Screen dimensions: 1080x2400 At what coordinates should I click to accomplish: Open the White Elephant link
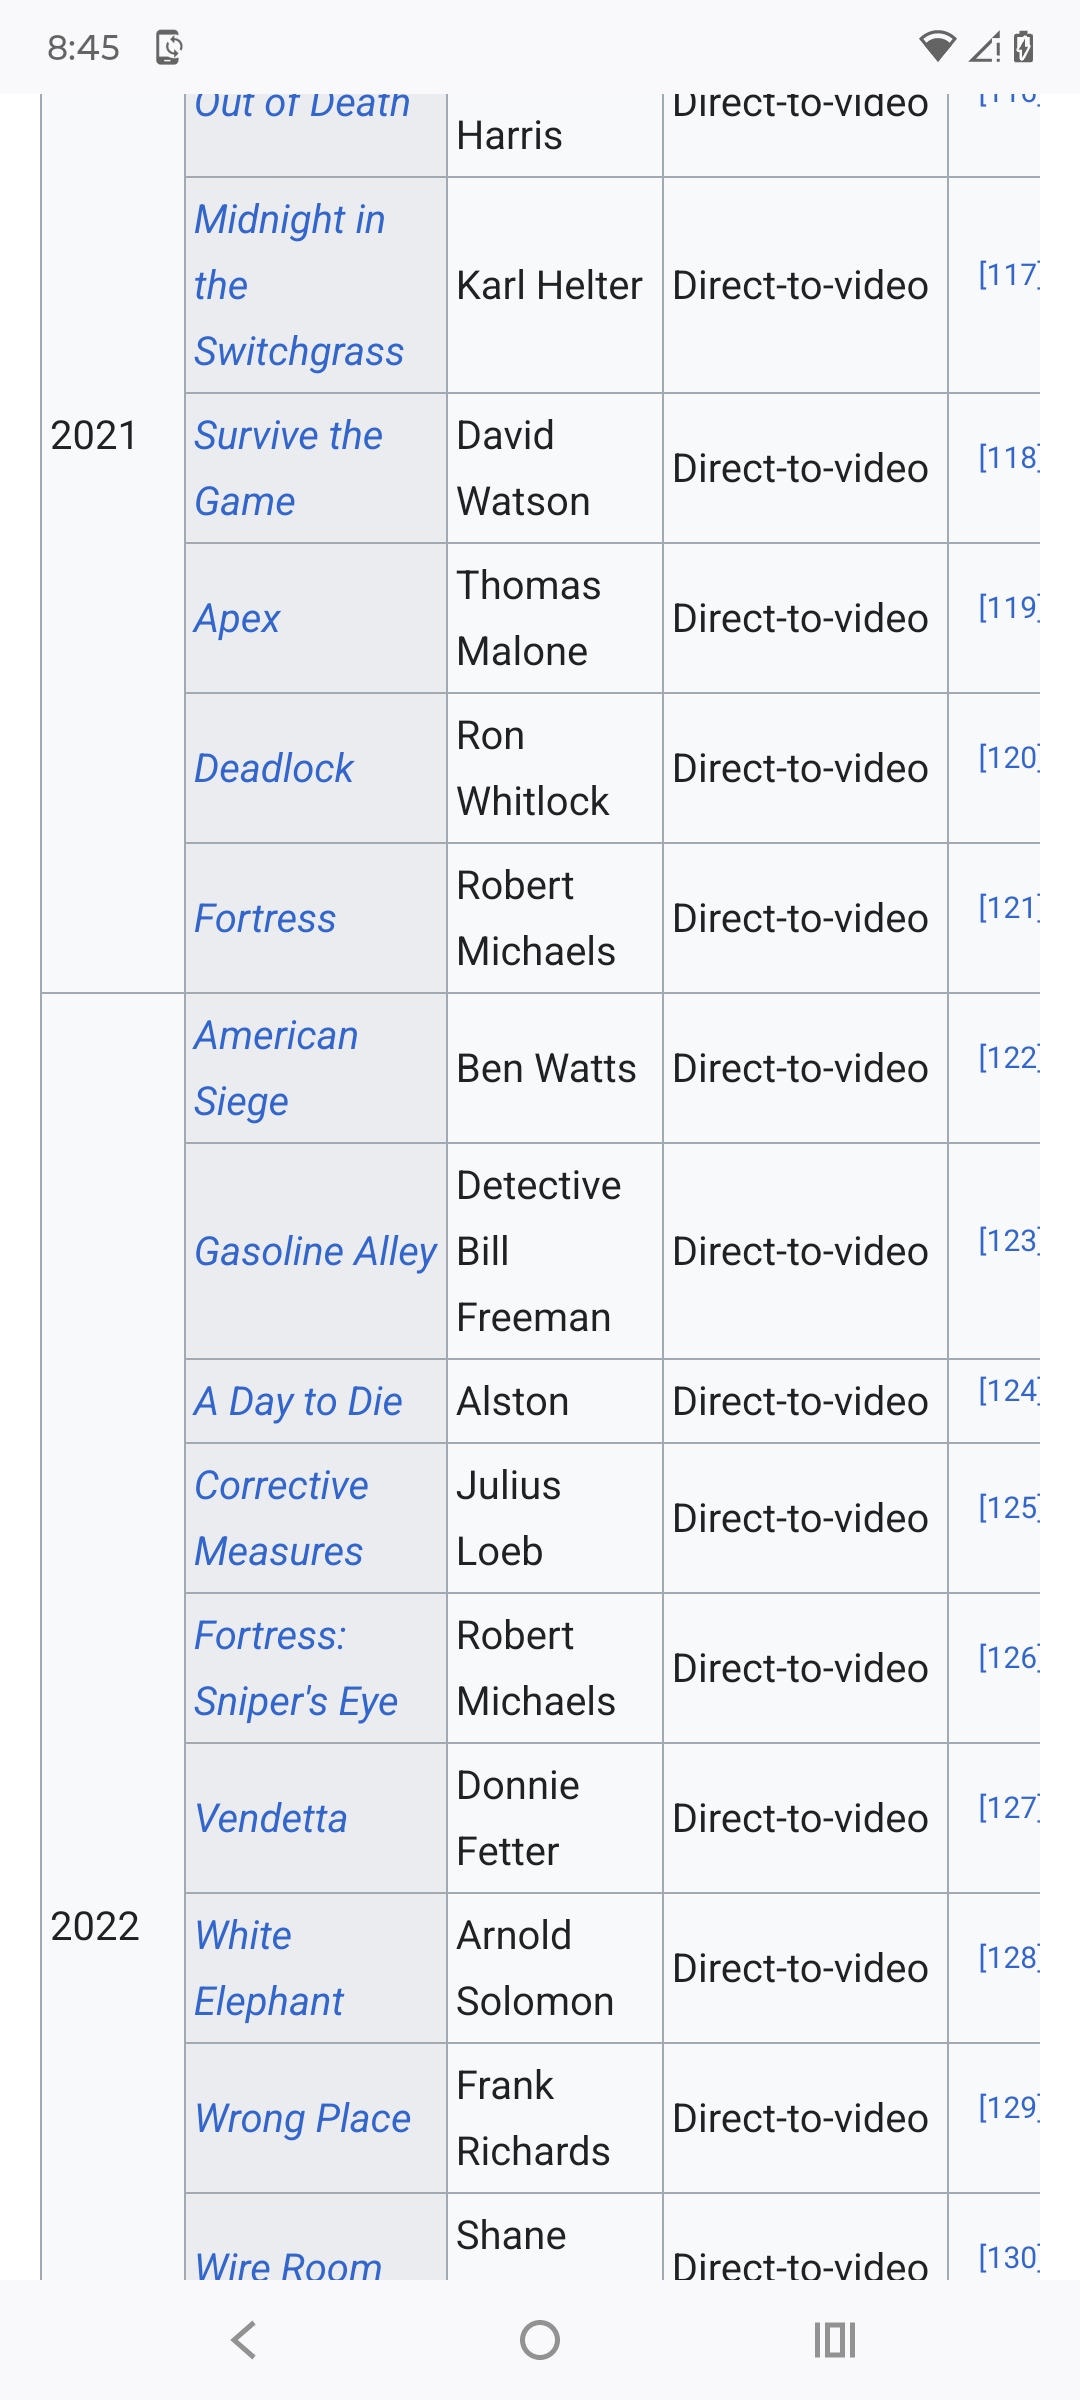[269, 1968]
